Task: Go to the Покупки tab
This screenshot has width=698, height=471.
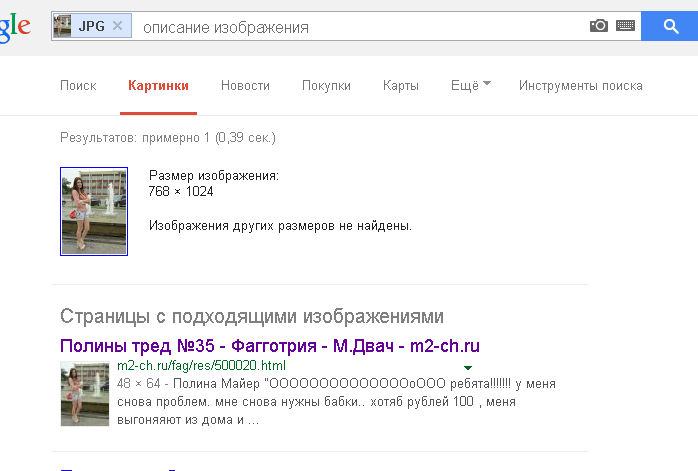Action: coord(326,85)
